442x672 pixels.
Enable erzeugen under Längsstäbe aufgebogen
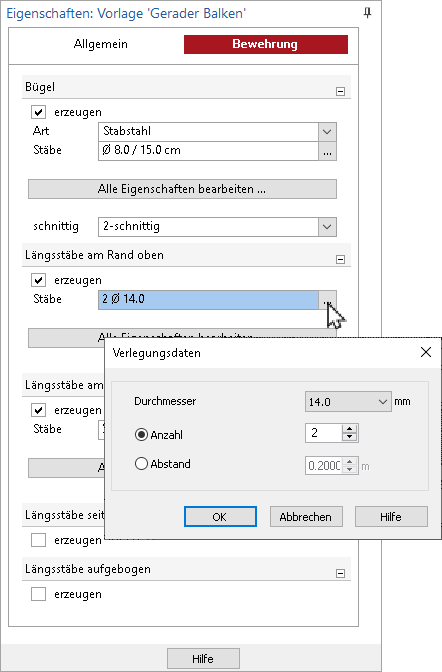pyautogui.click(x=39, y=594)
